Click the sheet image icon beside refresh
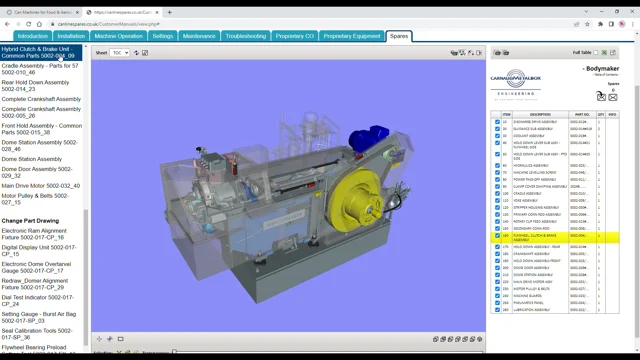Screen dimensions: 640x360 click(145, 53)
